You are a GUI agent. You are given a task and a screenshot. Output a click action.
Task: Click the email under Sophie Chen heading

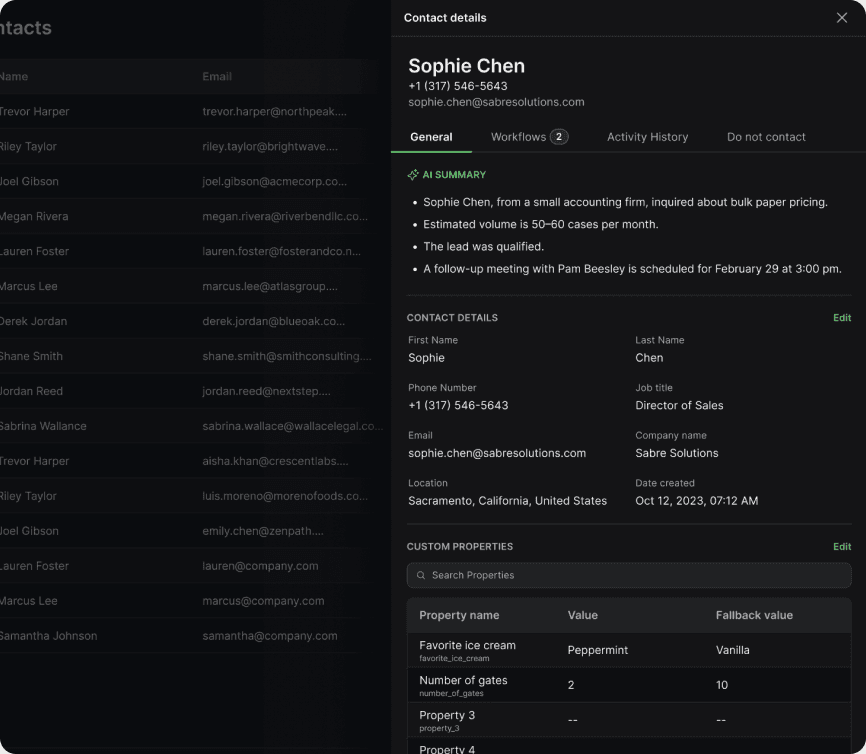click(x=496, y=102)
